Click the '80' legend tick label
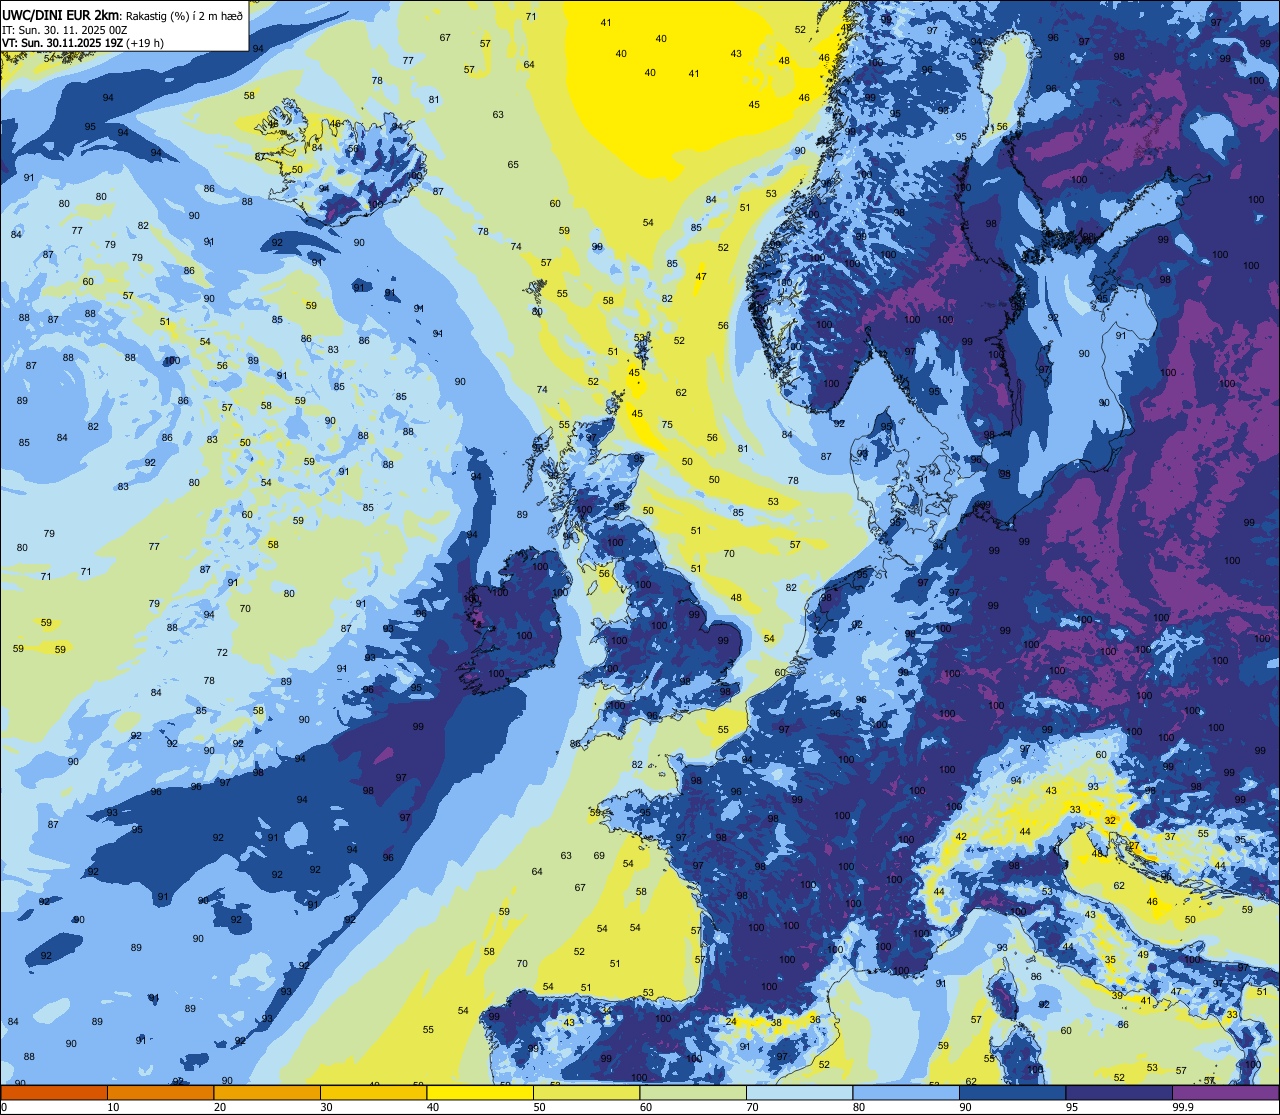The image size is (1280, 1115). [859, 1107]
